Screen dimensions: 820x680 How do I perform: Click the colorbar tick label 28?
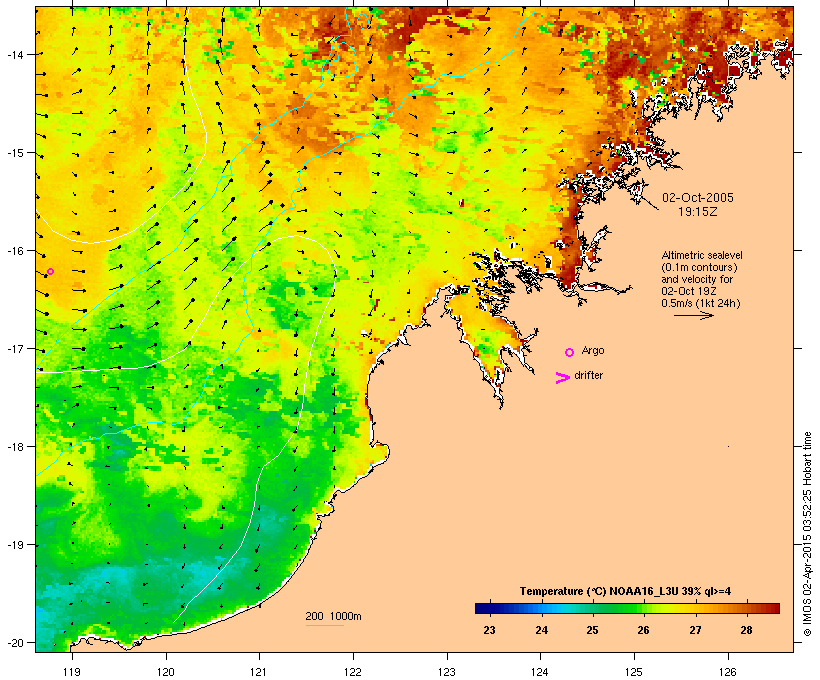[746, 630]
